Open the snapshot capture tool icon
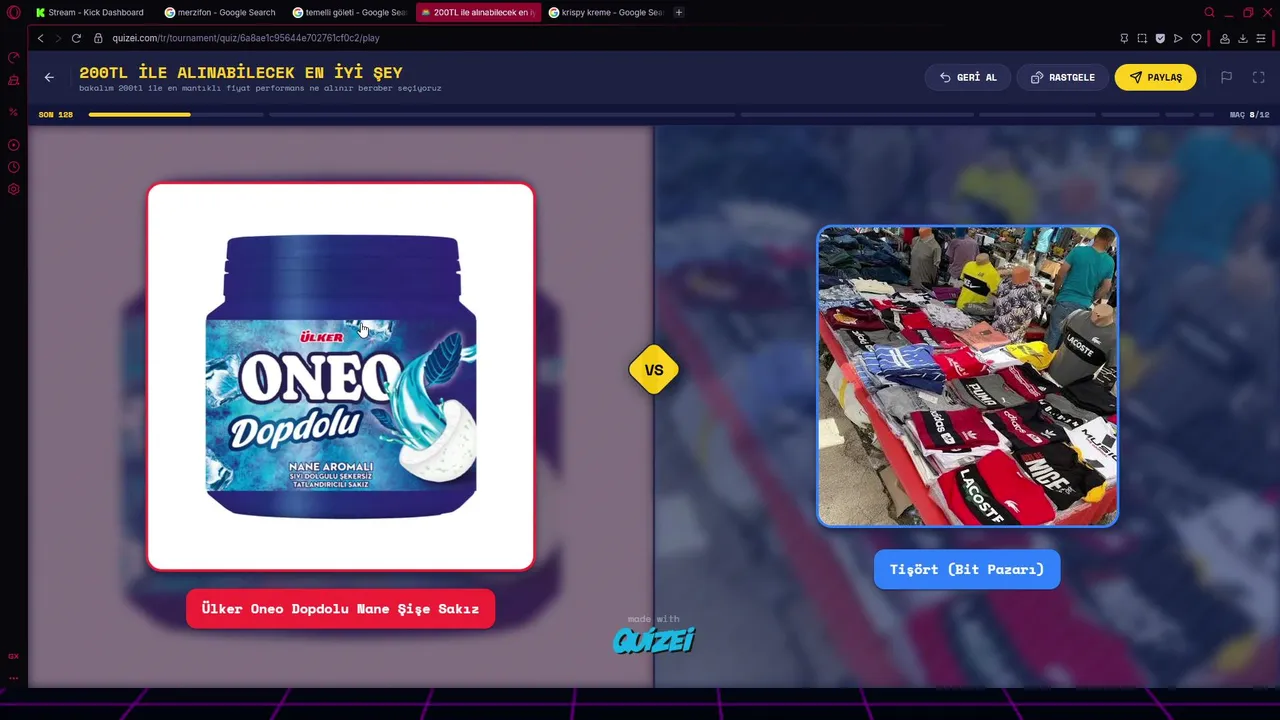The height and width of the screenshot is (720, 1280). tap(1142, 38)
